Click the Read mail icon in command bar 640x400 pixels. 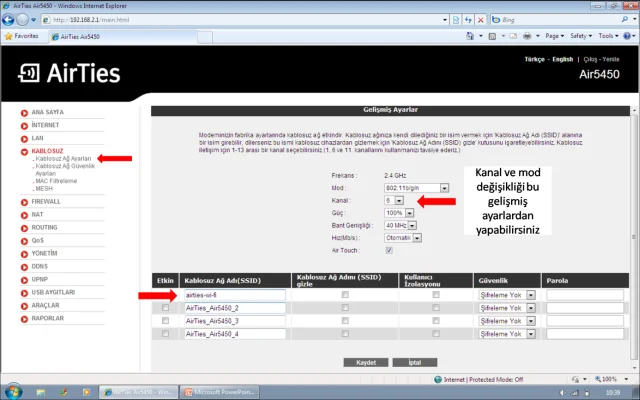pyautogui.click(x=513, y=36)
